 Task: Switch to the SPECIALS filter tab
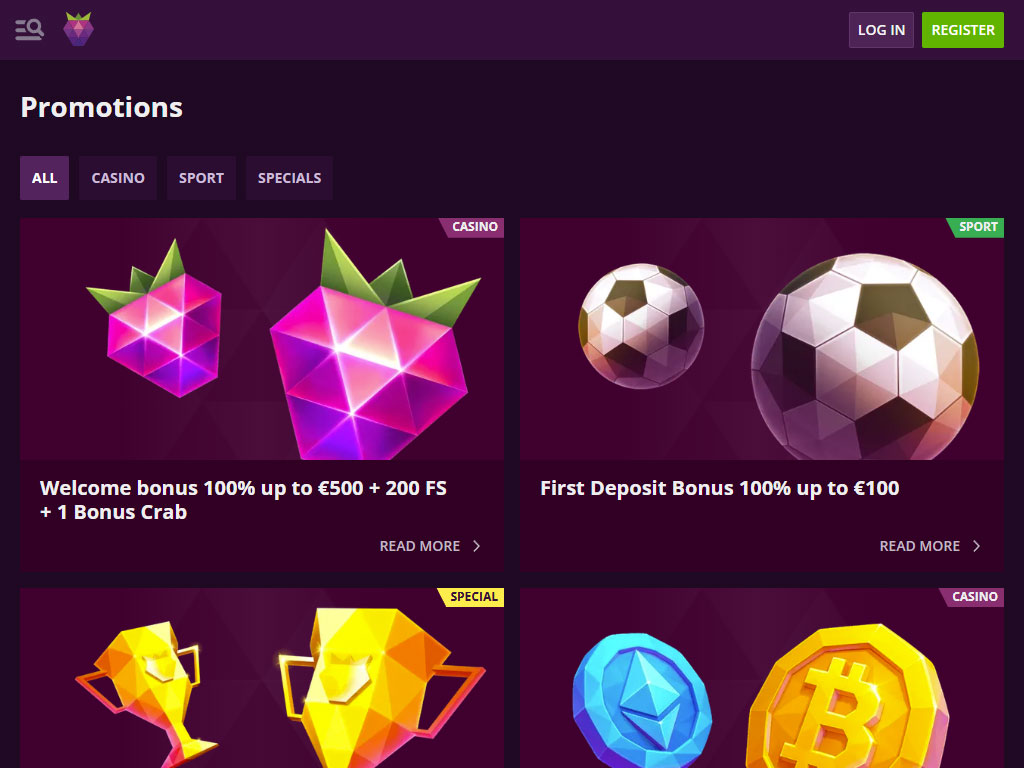tap(289, 178)
